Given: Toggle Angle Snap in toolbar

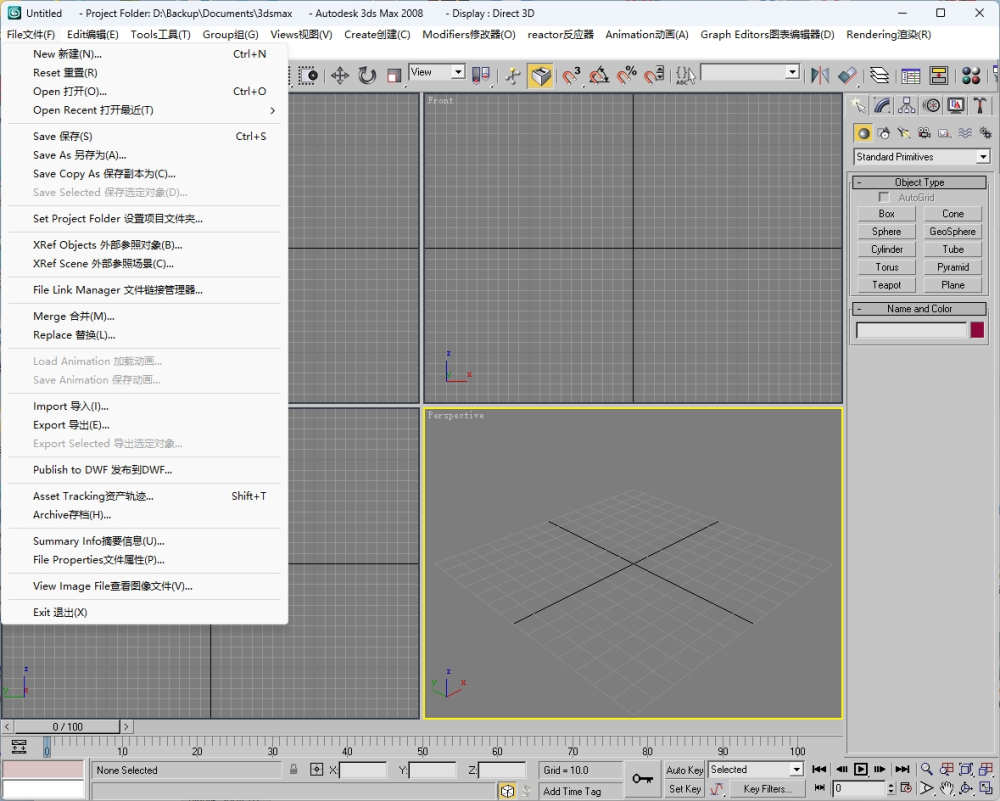Looking at the screenshot, I should [x=599, y=76].
